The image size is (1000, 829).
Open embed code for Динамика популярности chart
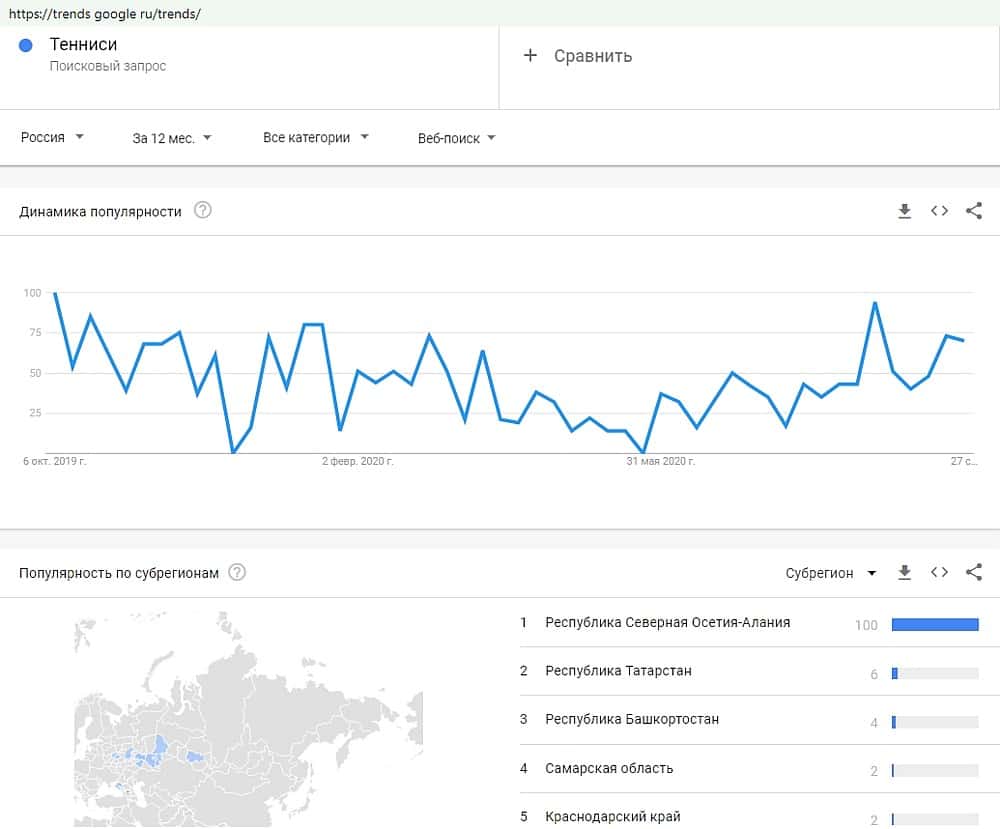[x=939, y=211]
